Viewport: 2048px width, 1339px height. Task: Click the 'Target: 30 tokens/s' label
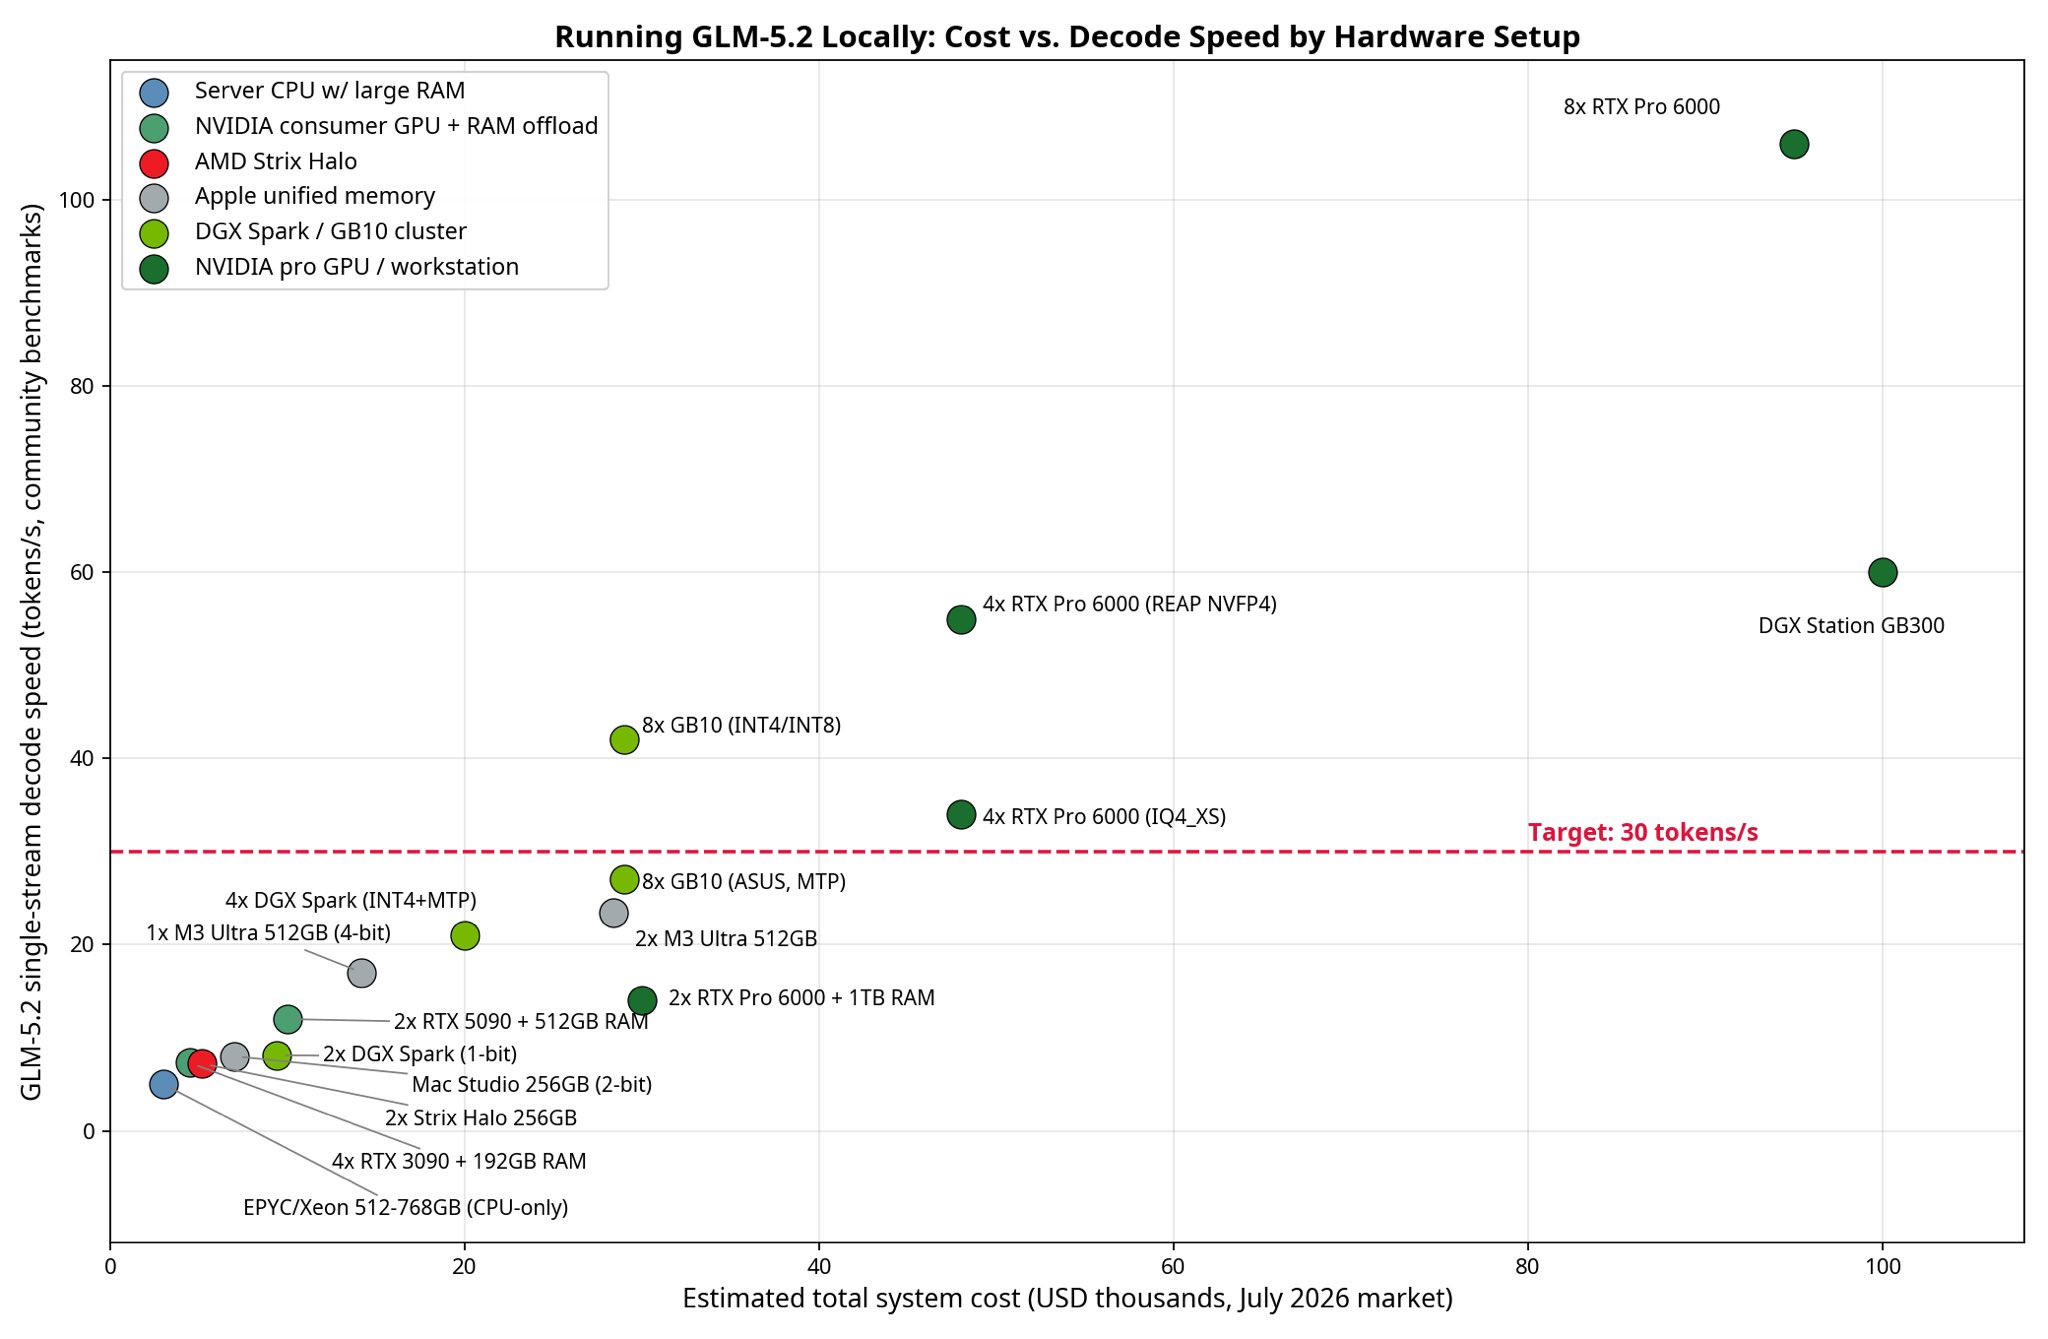[x=1643, y=833]
